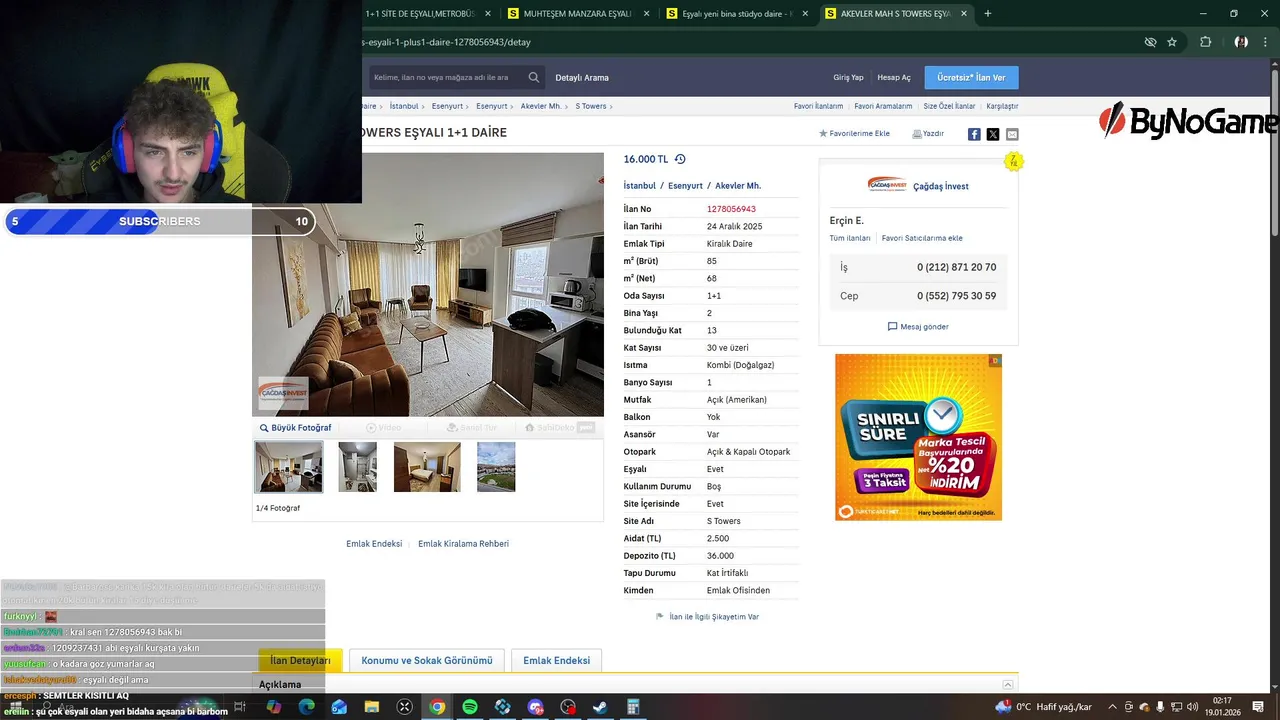Select the bedroom photo thumbnail
1280x720 pixels.
coord(427,467)
